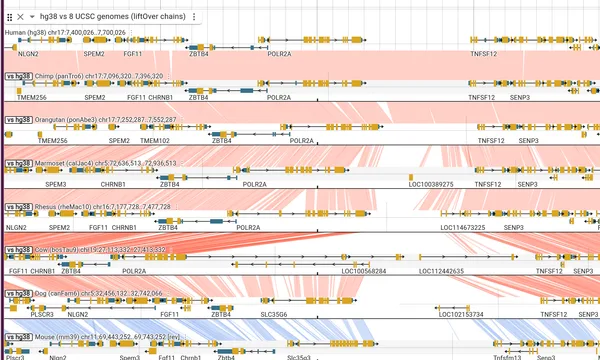The image size is (600, 360).
Task: Click the 'vs hg38' badge on Cow row
Action: tap(19, 250)
